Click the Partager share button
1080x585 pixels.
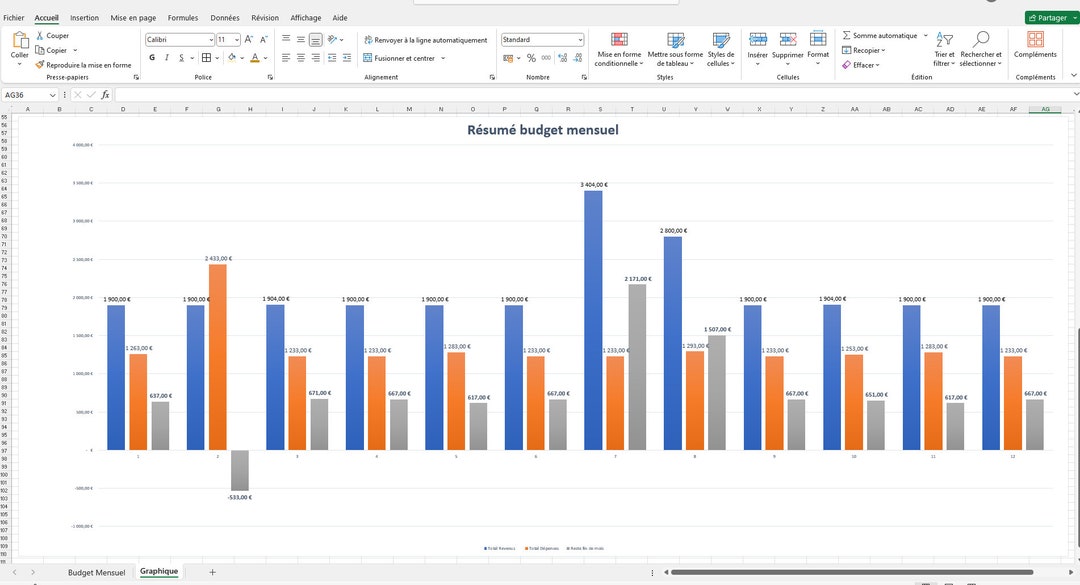click(x=1051, y=18)
